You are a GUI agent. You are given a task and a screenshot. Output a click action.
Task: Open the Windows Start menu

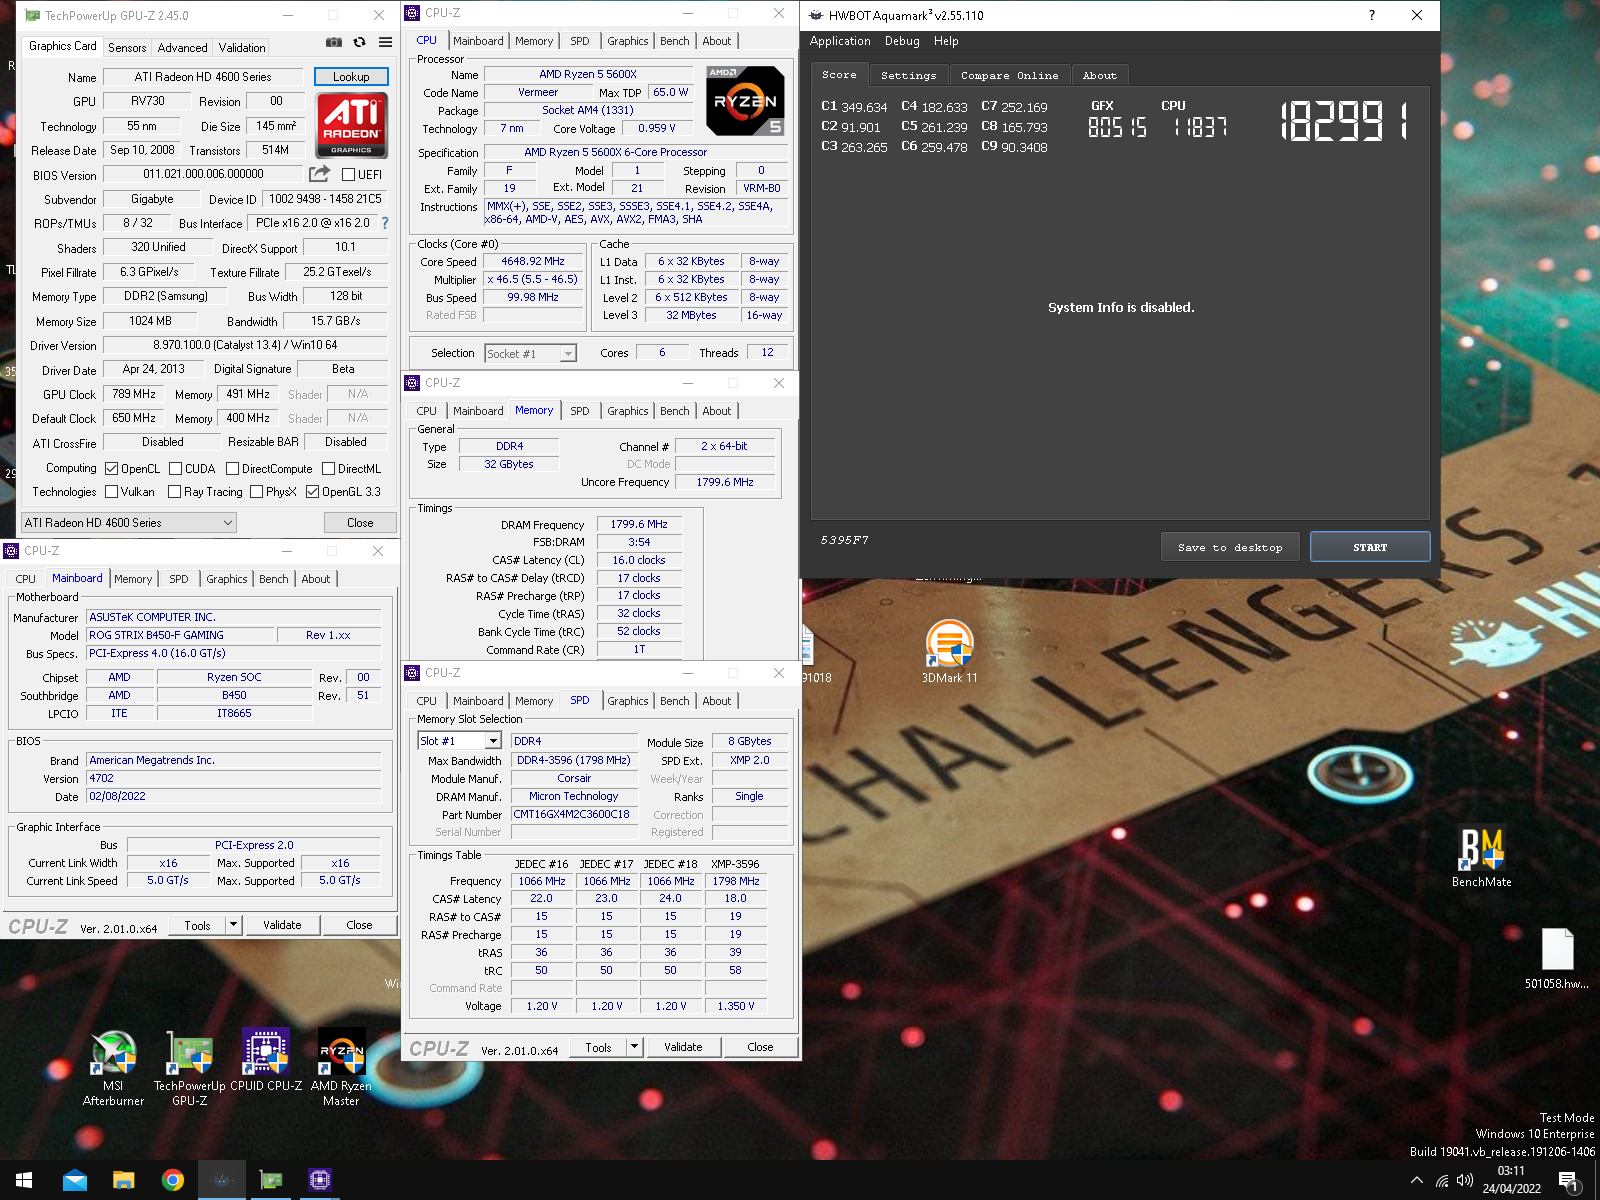[24, 1180]
